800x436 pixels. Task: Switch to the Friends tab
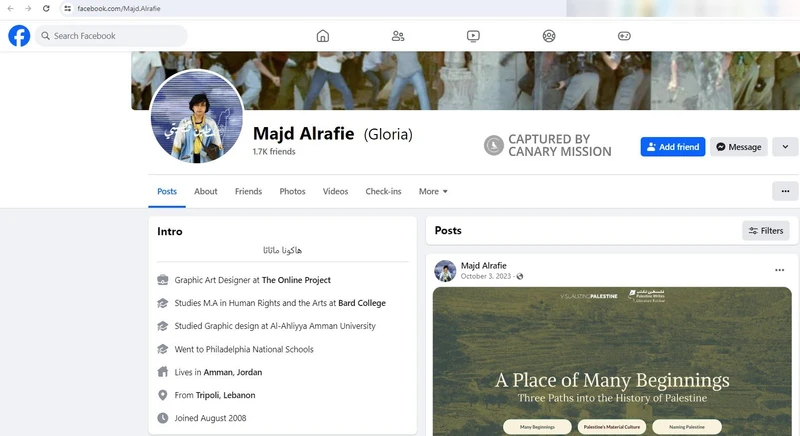[x=248, y=191]
